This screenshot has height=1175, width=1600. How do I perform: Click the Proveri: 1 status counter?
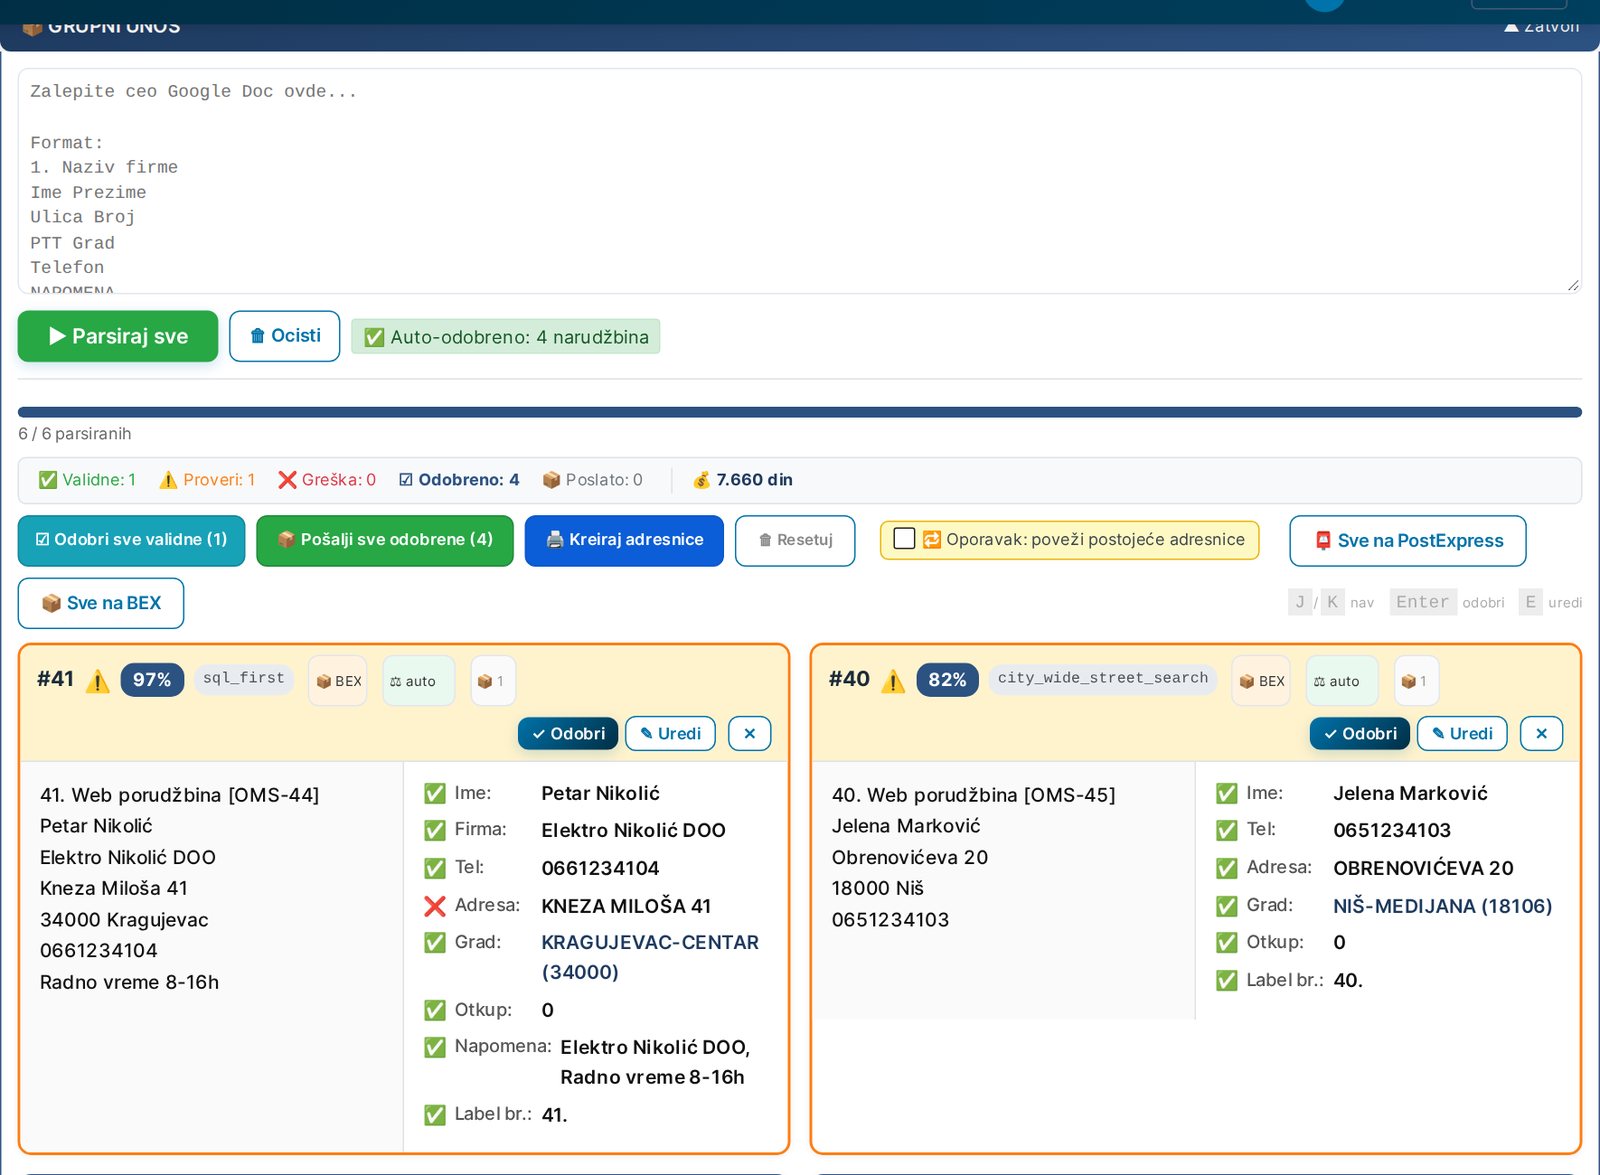207,480
